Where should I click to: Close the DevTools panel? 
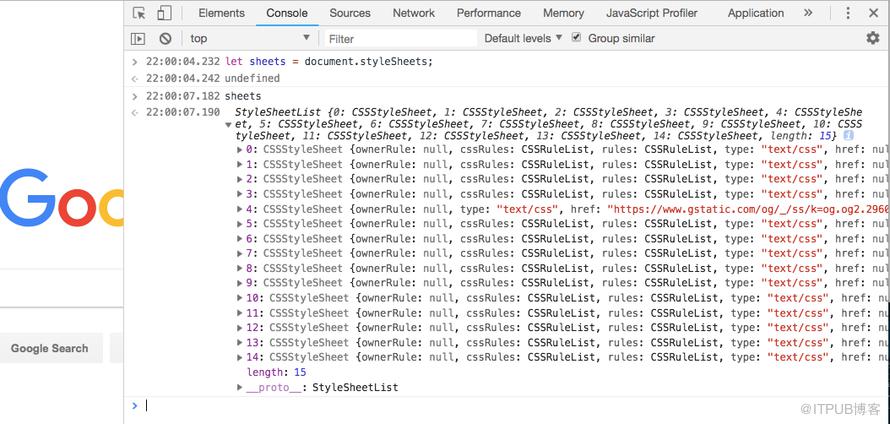tap(874, 13)
